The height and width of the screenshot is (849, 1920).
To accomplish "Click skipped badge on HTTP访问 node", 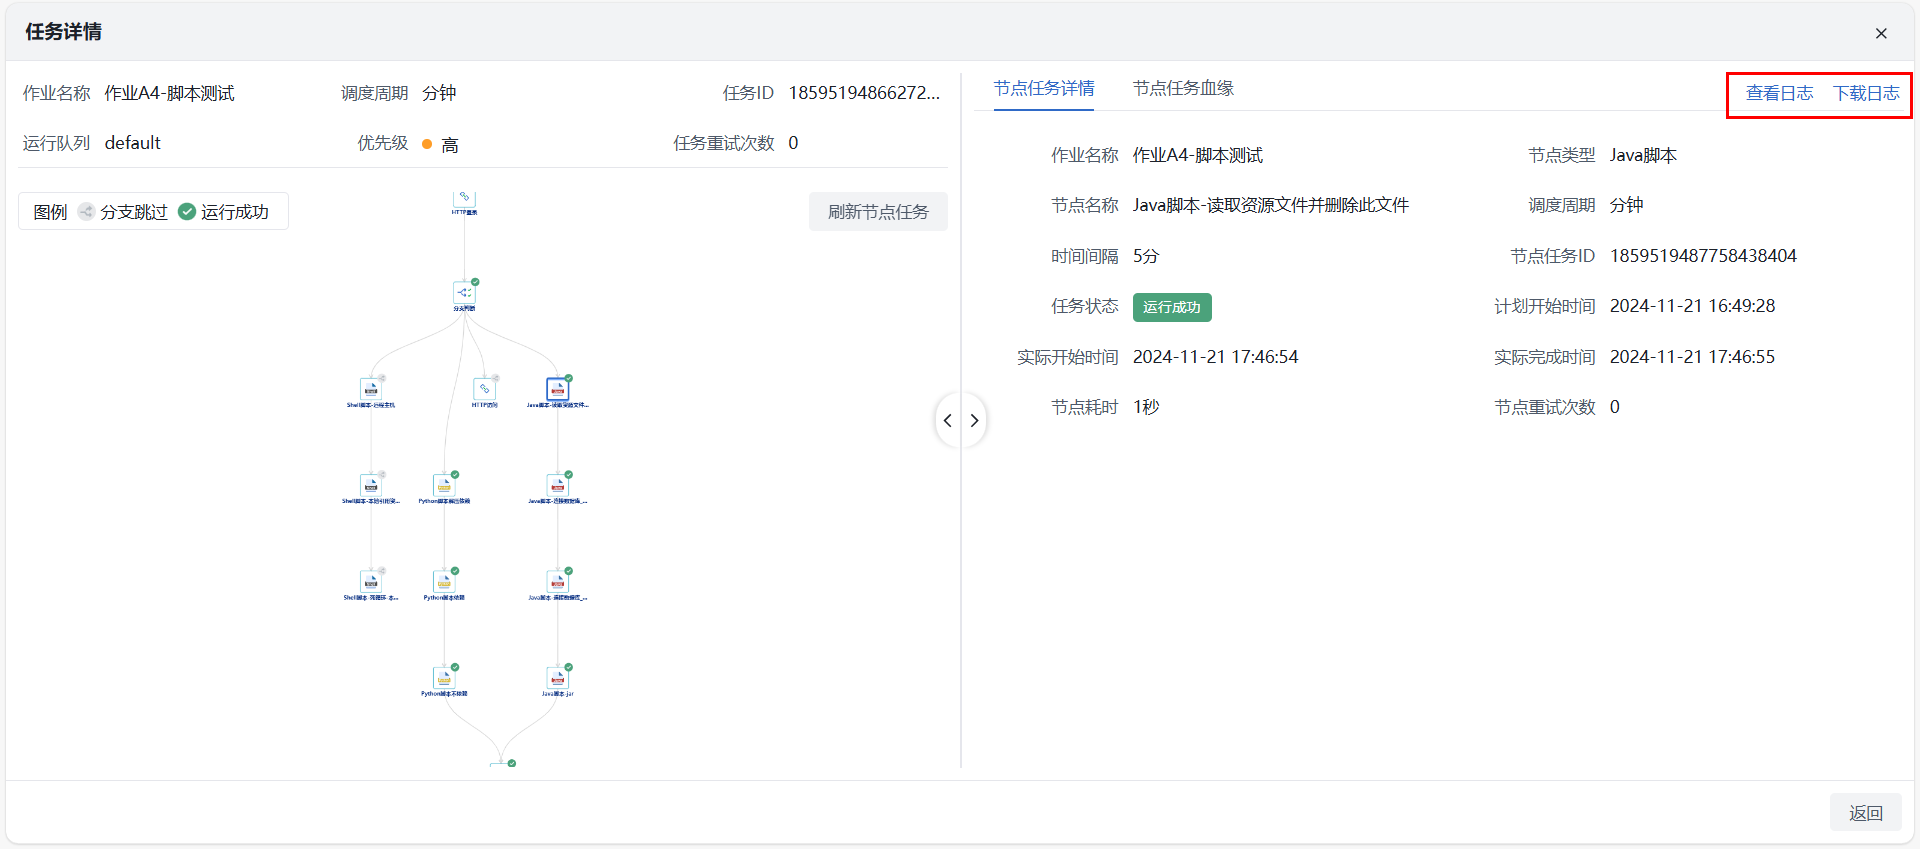I will click(x=495, y=378).
